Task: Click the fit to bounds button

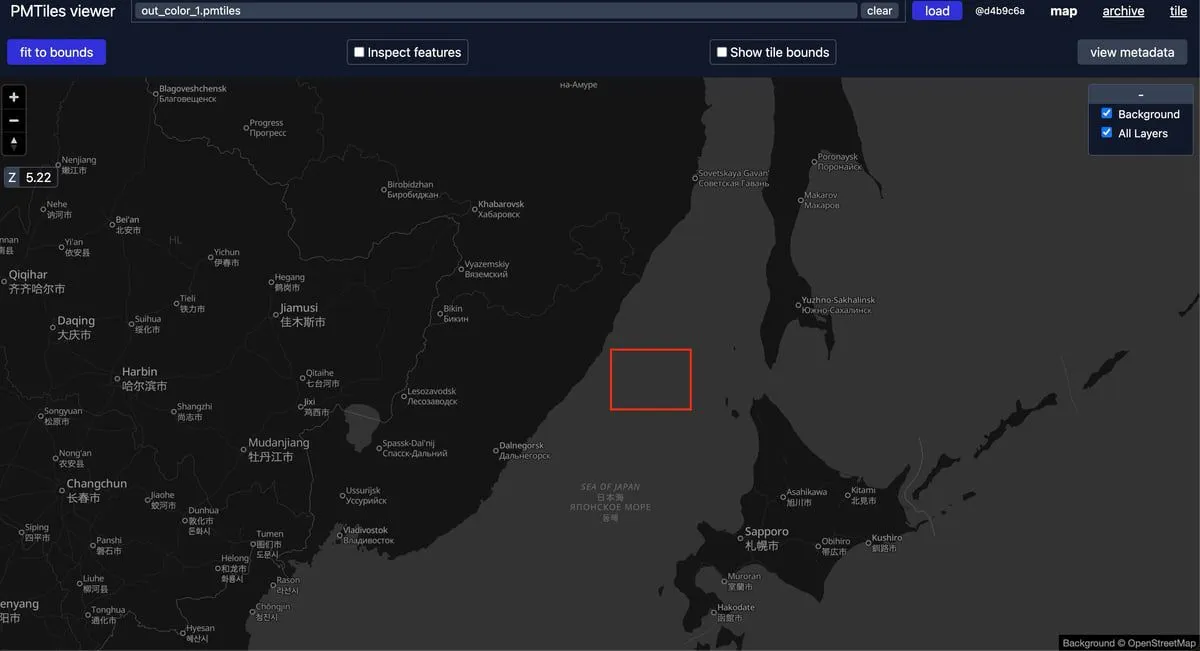Action: (x=56, y=52)
